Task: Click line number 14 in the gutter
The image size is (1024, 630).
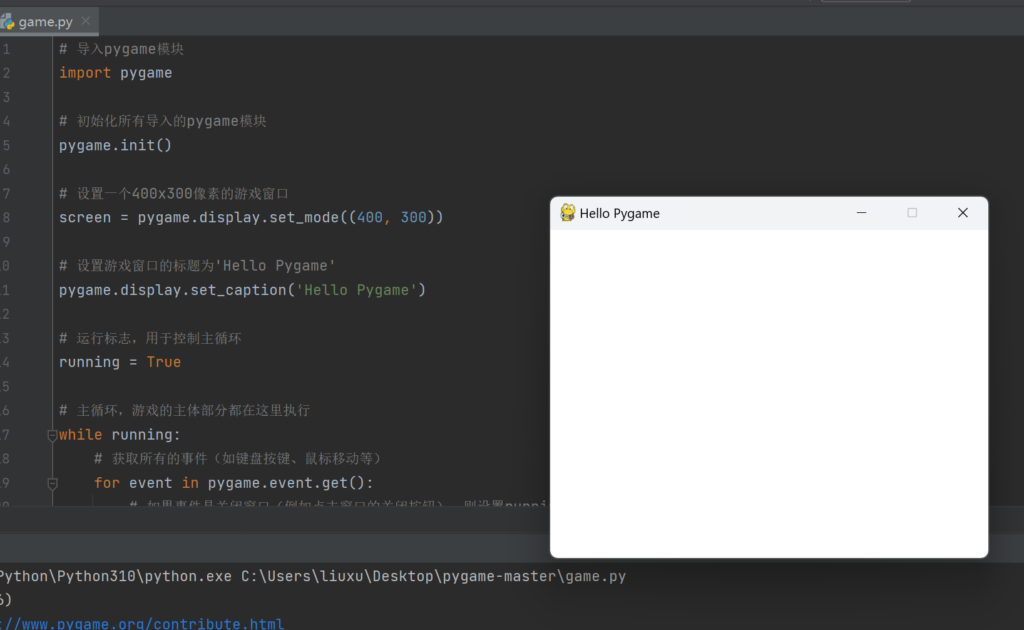Action: pos(6,362)
